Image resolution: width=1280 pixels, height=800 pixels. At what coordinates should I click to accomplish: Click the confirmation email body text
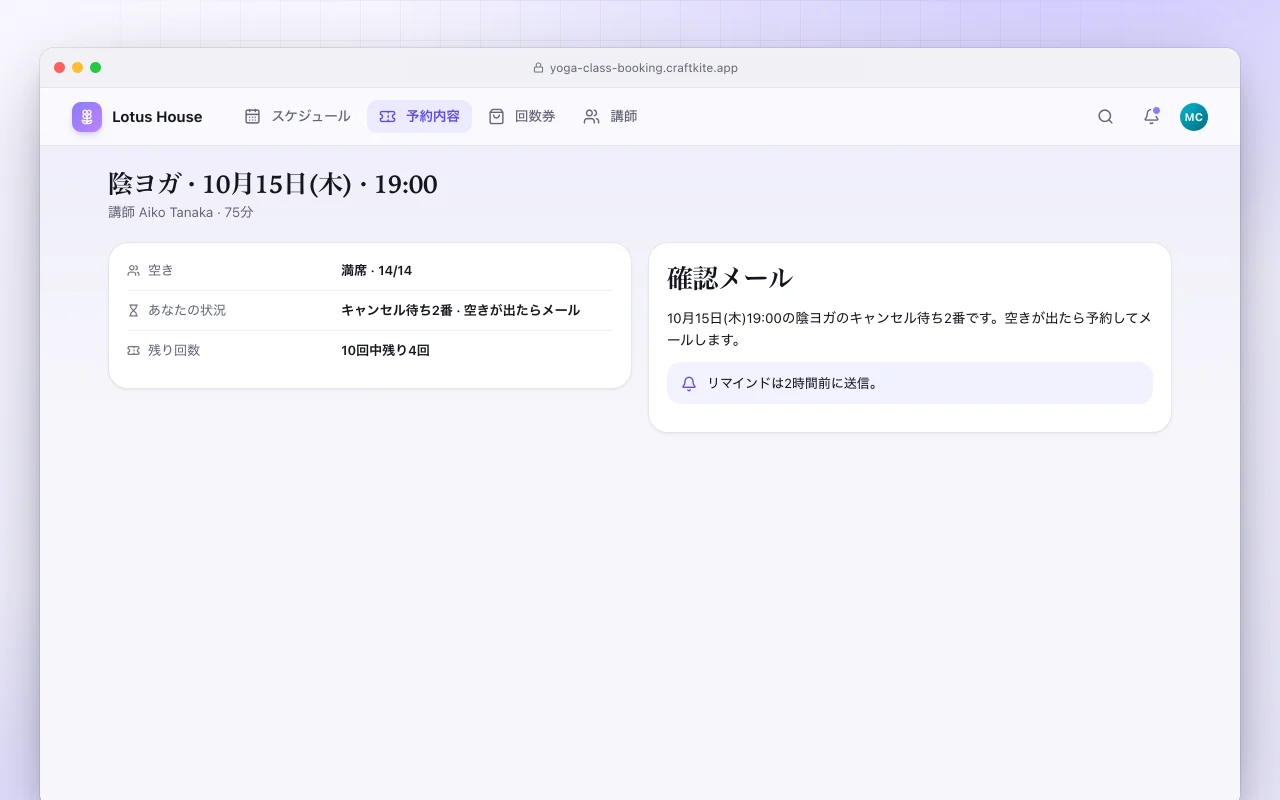(x=909, y=329)
